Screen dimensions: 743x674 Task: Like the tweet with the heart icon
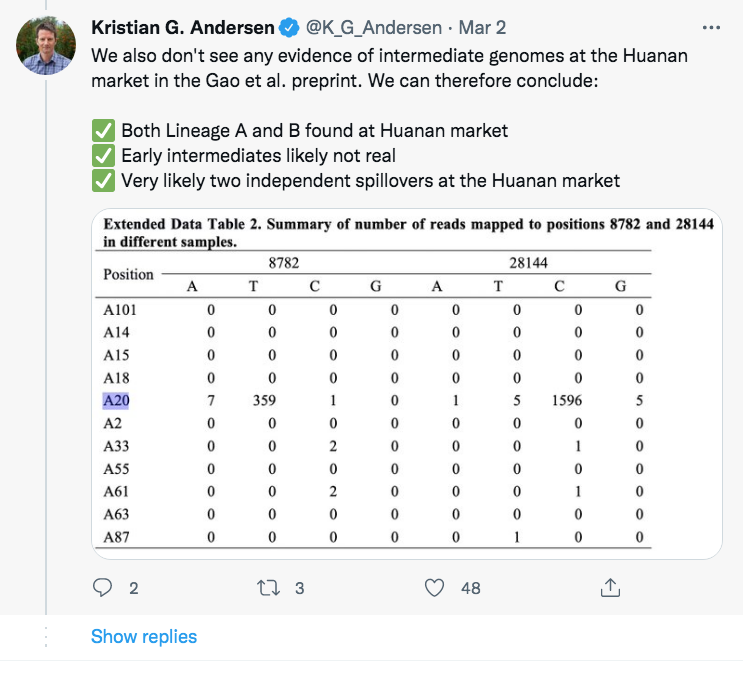[x=434, y=588]
